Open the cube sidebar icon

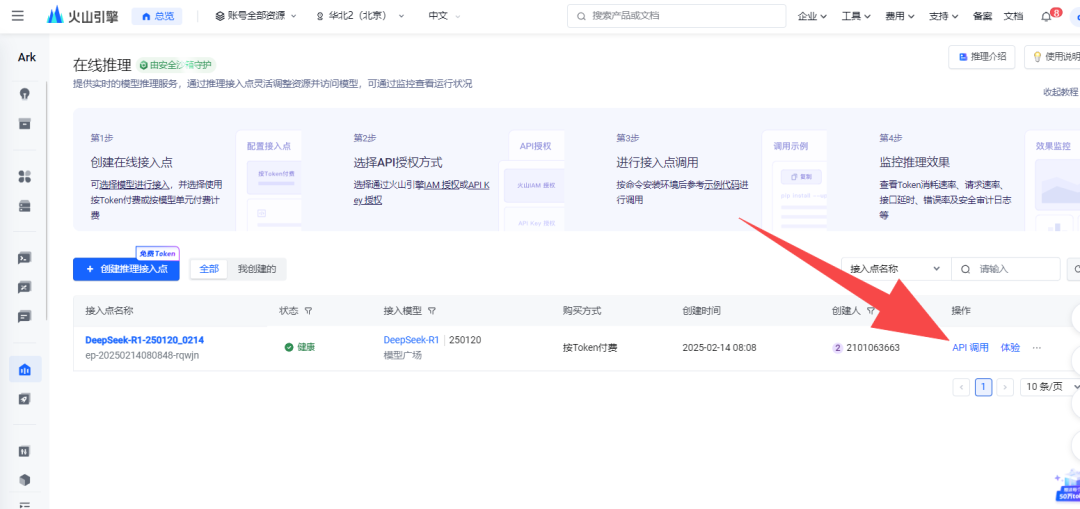25,479
